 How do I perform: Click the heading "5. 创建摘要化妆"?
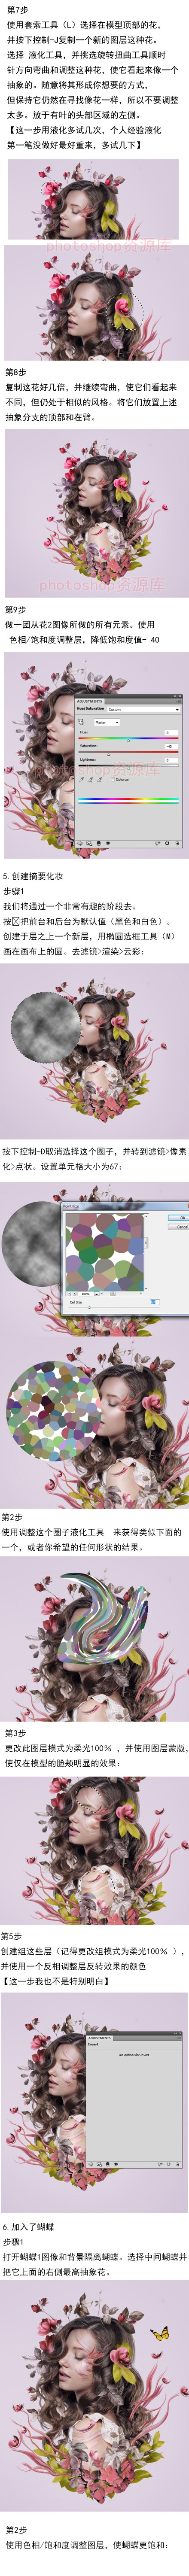[x=33, y=876]
